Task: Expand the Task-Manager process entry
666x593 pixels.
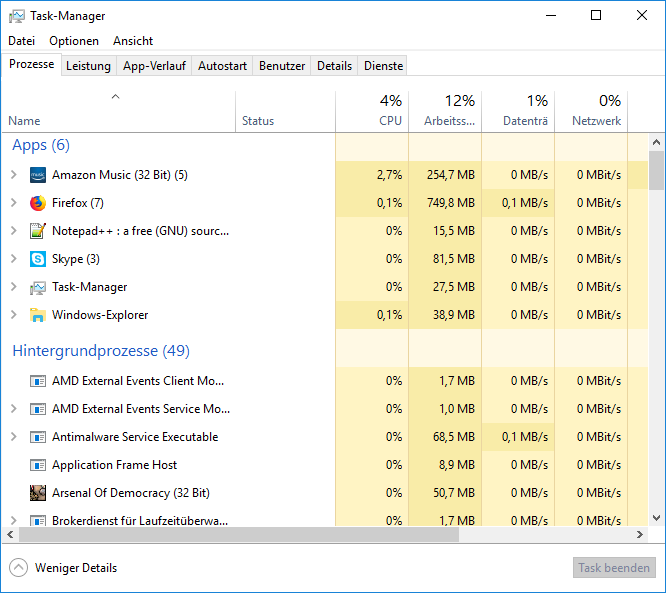Action: [14, 287]
